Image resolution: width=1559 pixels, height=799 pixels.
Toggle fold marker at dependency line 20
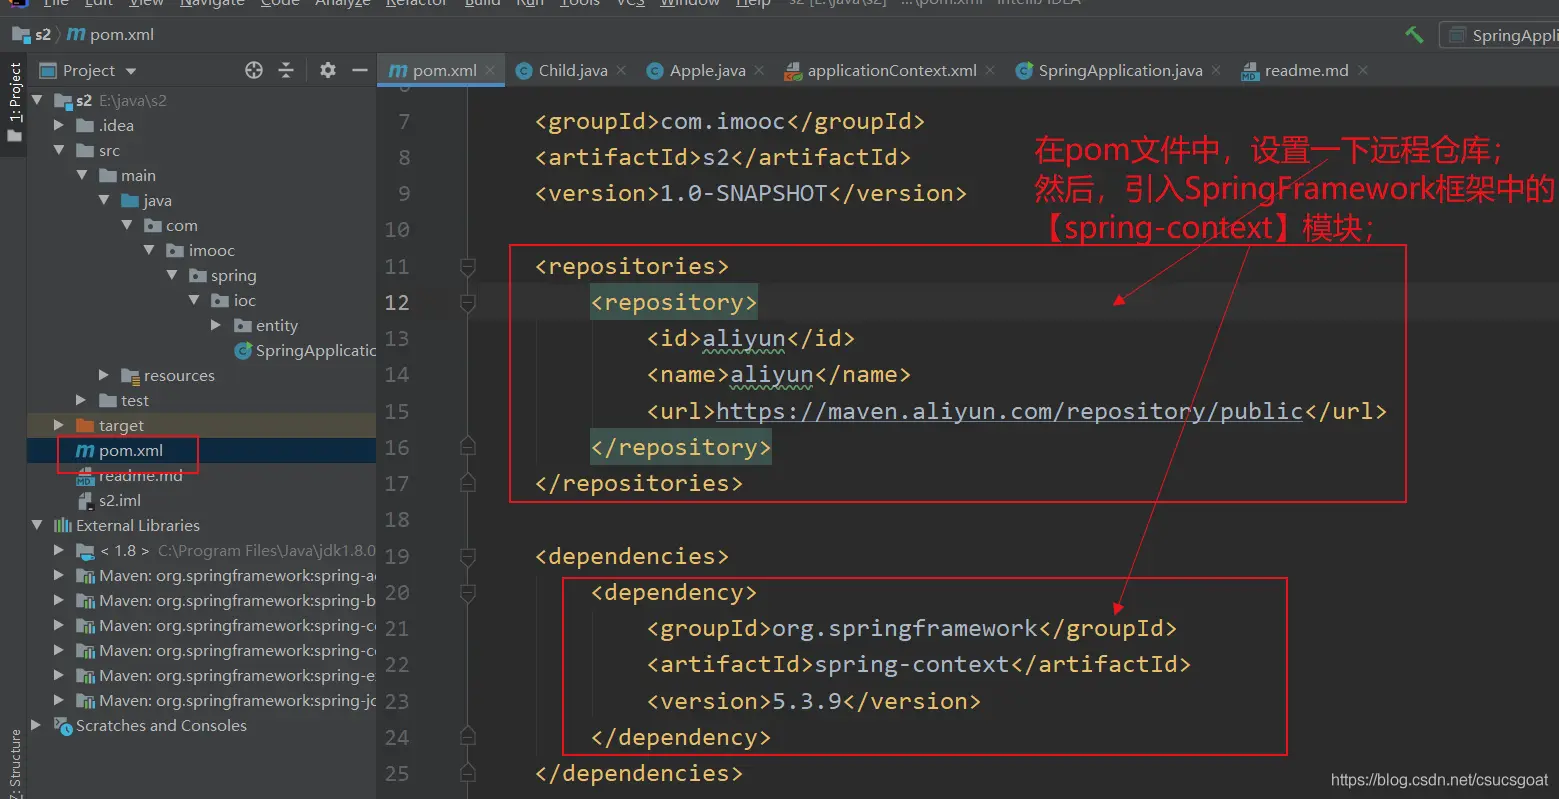click(x=467, y=593)
